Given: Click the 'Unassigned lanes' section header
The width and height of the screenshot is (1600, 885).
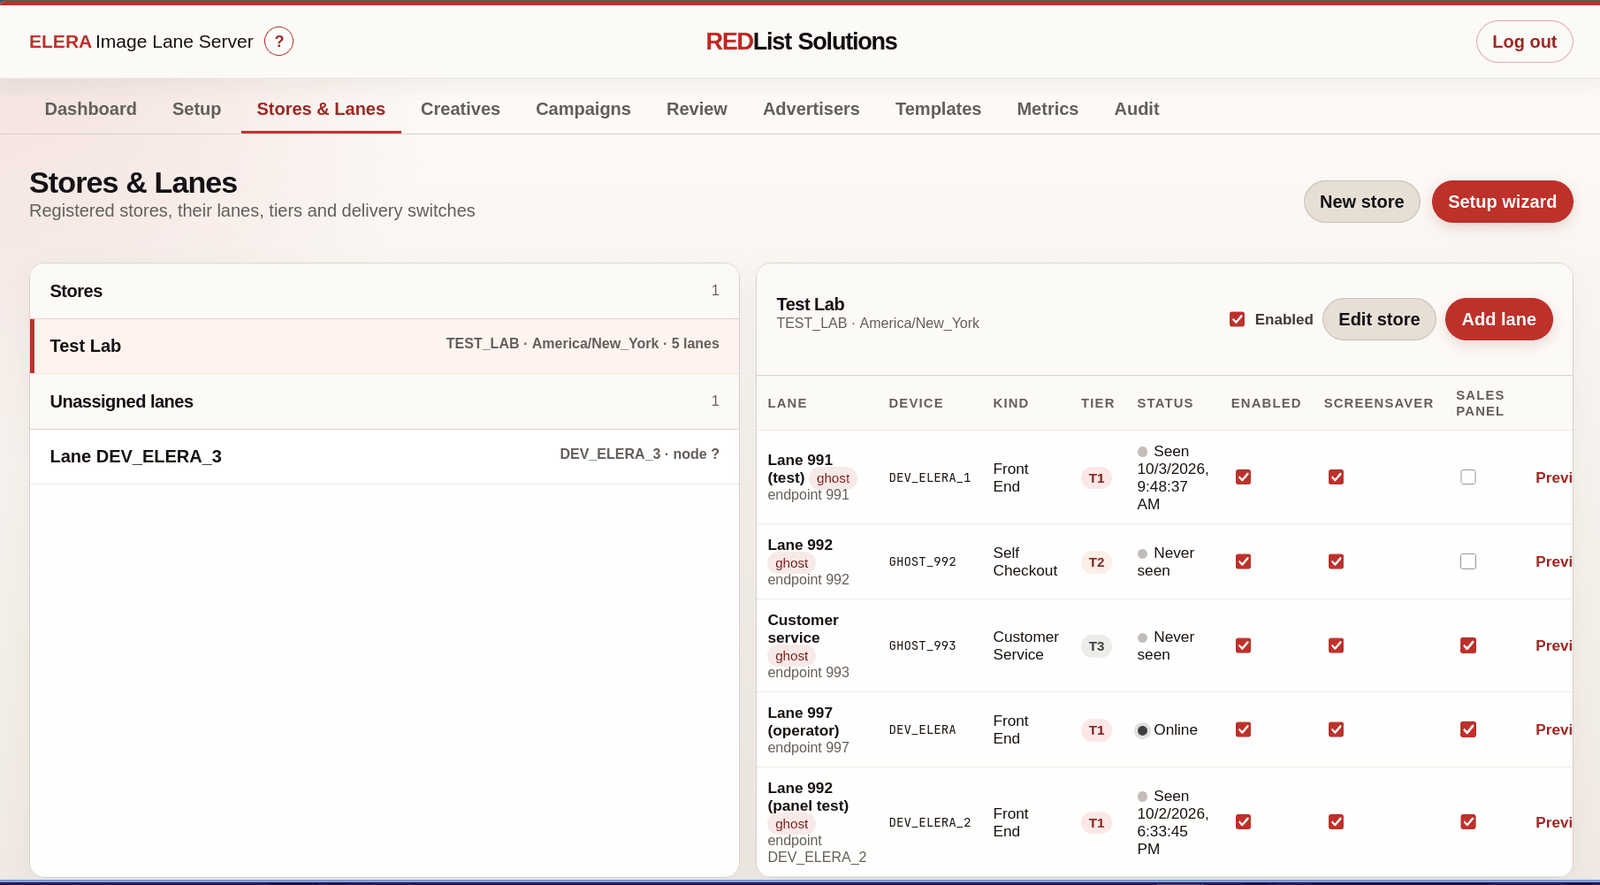Looking at the screenshot, I should pos(385,401).
